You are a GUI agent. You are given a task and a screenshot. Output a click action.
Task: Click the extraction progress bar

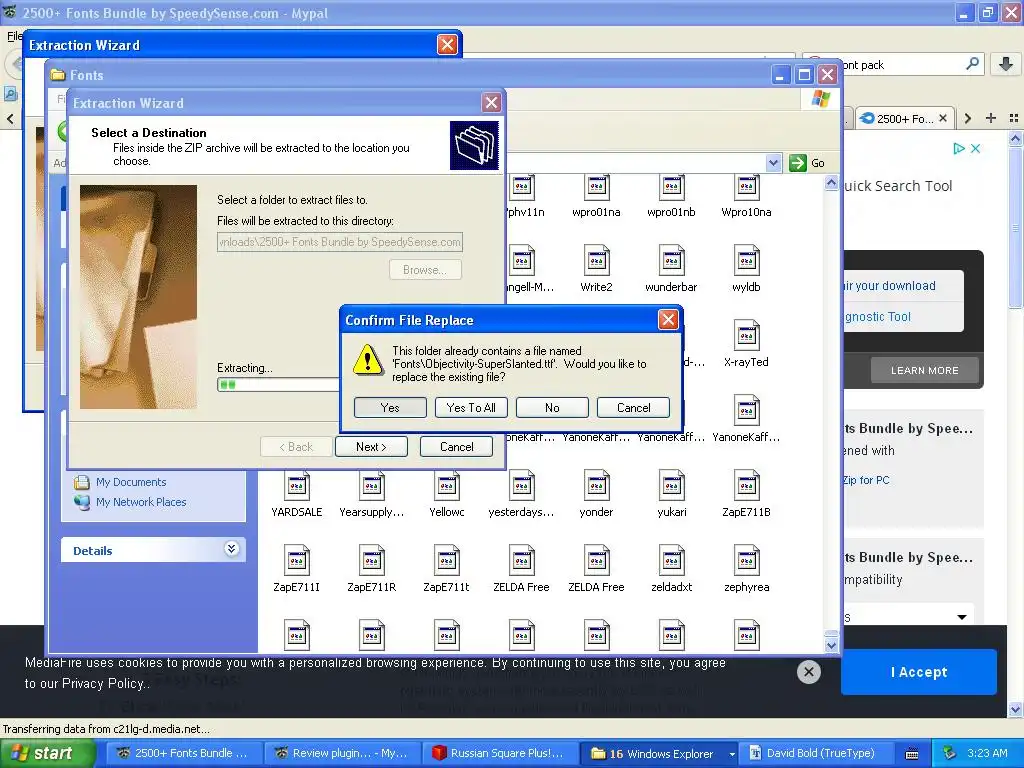(278, 385)
